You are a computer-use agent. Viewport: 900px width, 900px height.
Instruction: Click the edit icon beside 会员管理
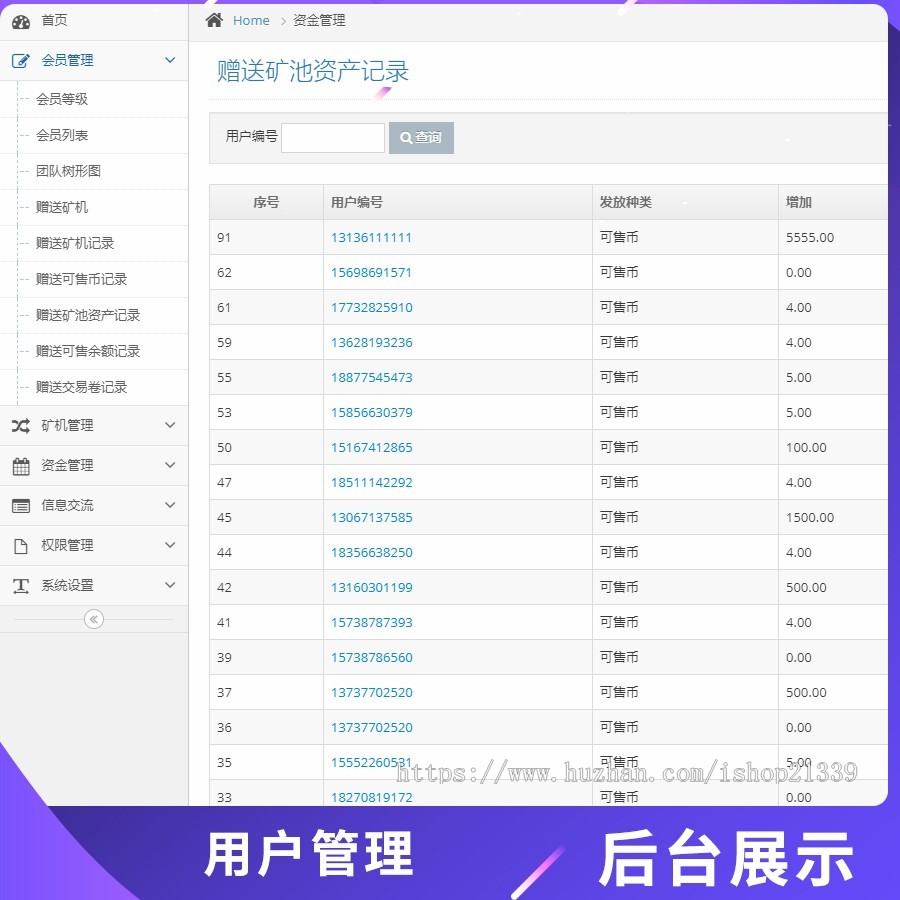click(x=22, y=60)
